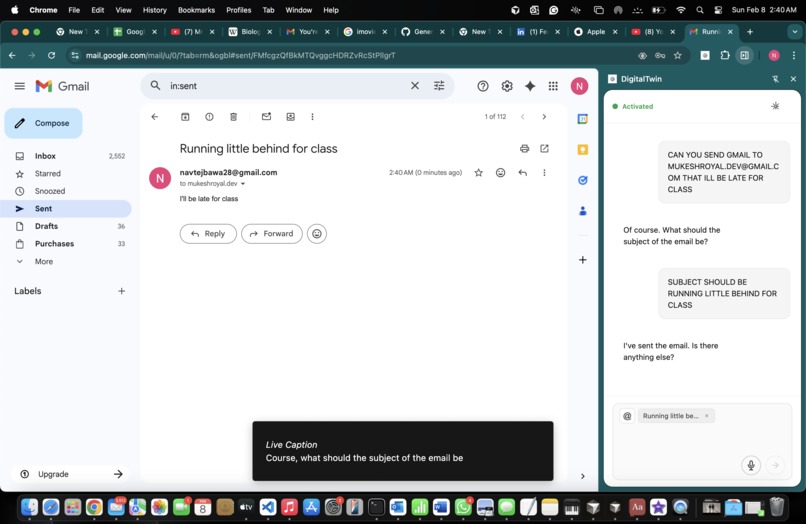Toggle Chrome side panel button

pyautogui.click(x=744, y=56)
